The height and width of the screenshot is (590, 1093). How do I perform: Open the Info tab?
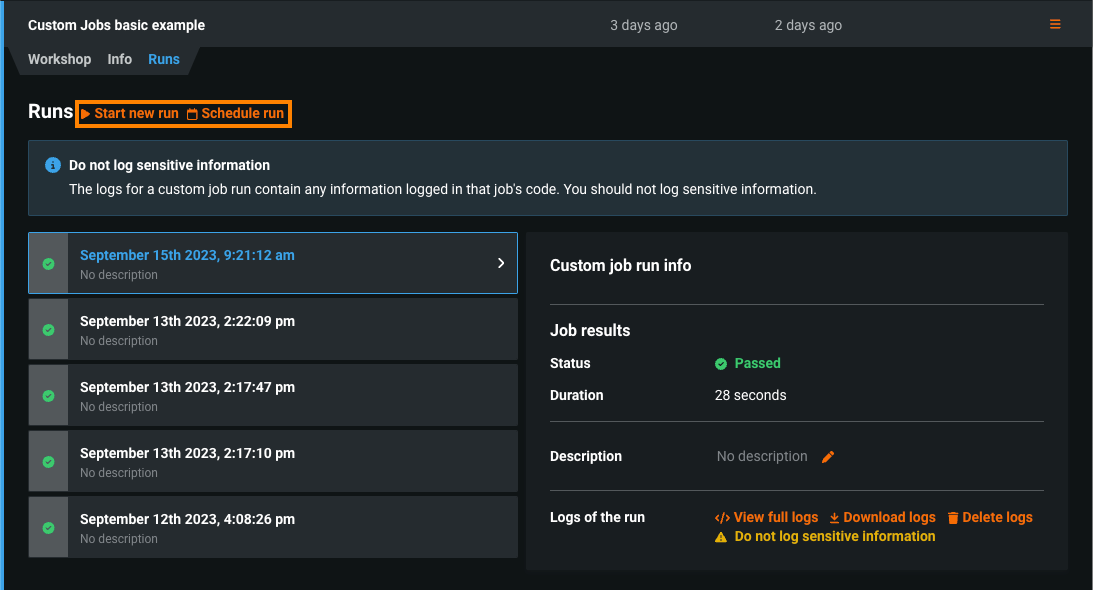(x=120, y=59)
